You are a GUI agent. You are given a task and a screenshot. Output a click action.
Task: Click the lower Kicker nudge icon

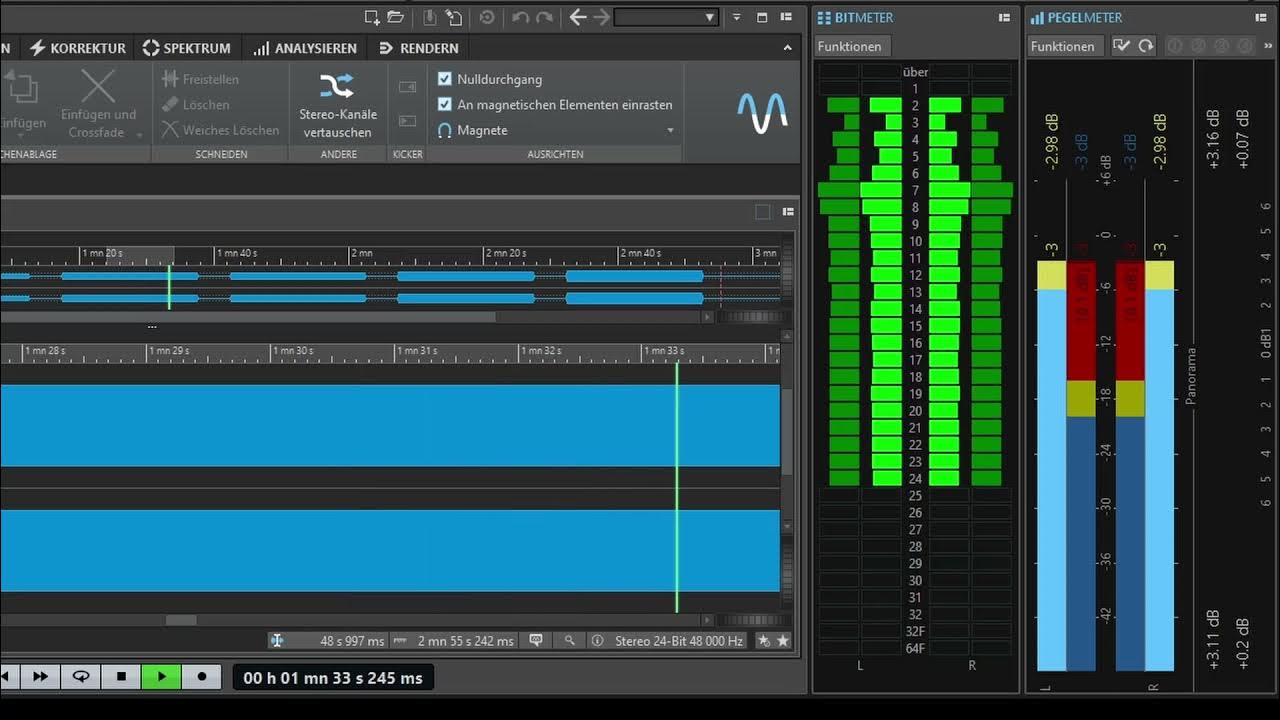click(x=407, y=121)
